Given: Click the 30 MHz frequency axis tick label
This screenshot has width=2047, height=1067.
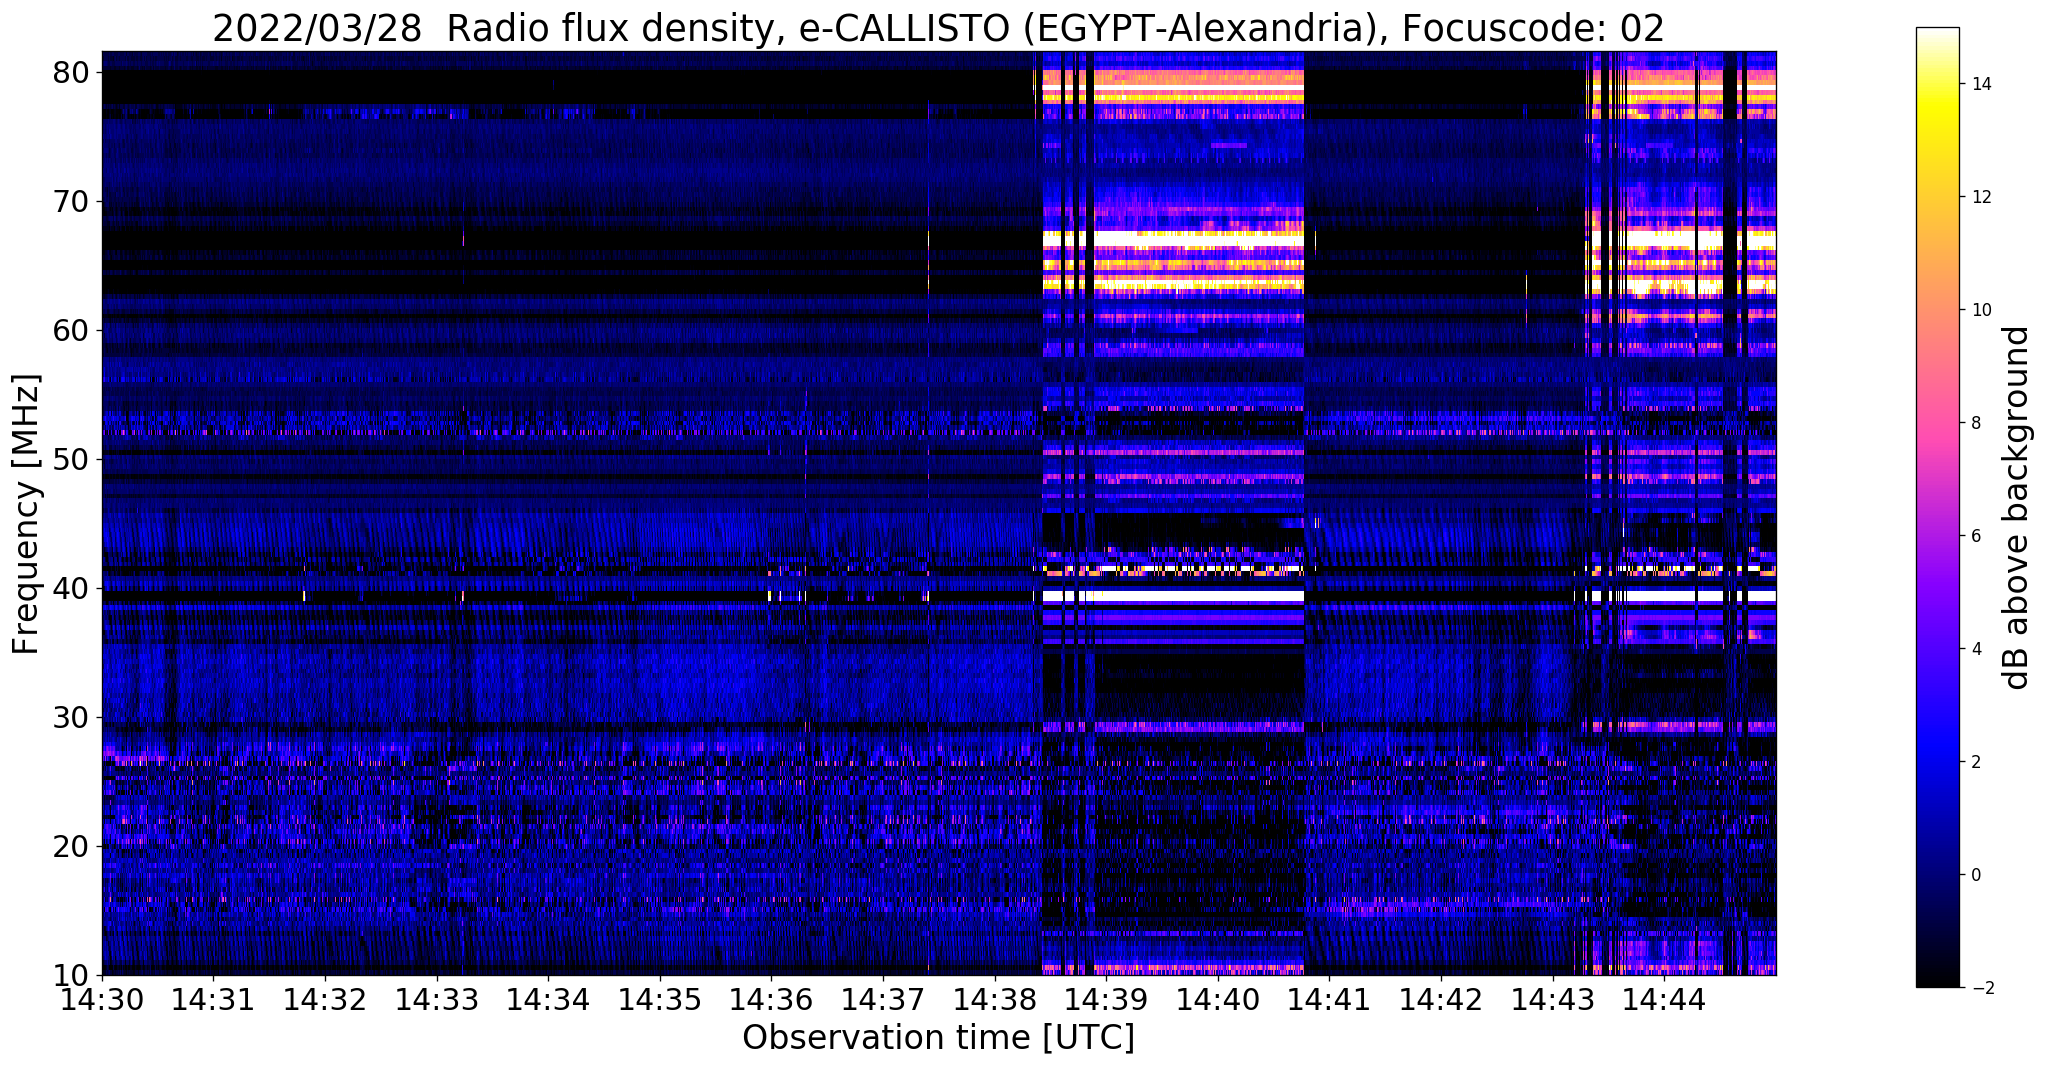Looking at the screenshot, I should coord(73,717).
